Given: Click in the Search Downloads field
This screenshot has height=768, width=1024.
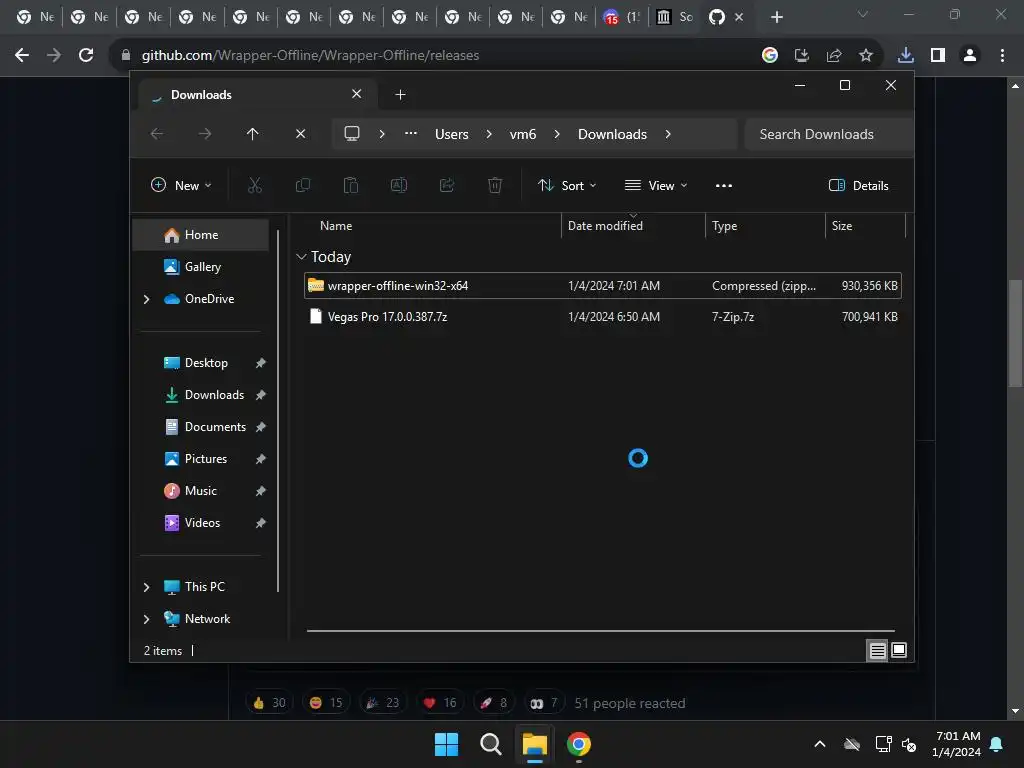Looking at the screenshot, I should point(828,134).
